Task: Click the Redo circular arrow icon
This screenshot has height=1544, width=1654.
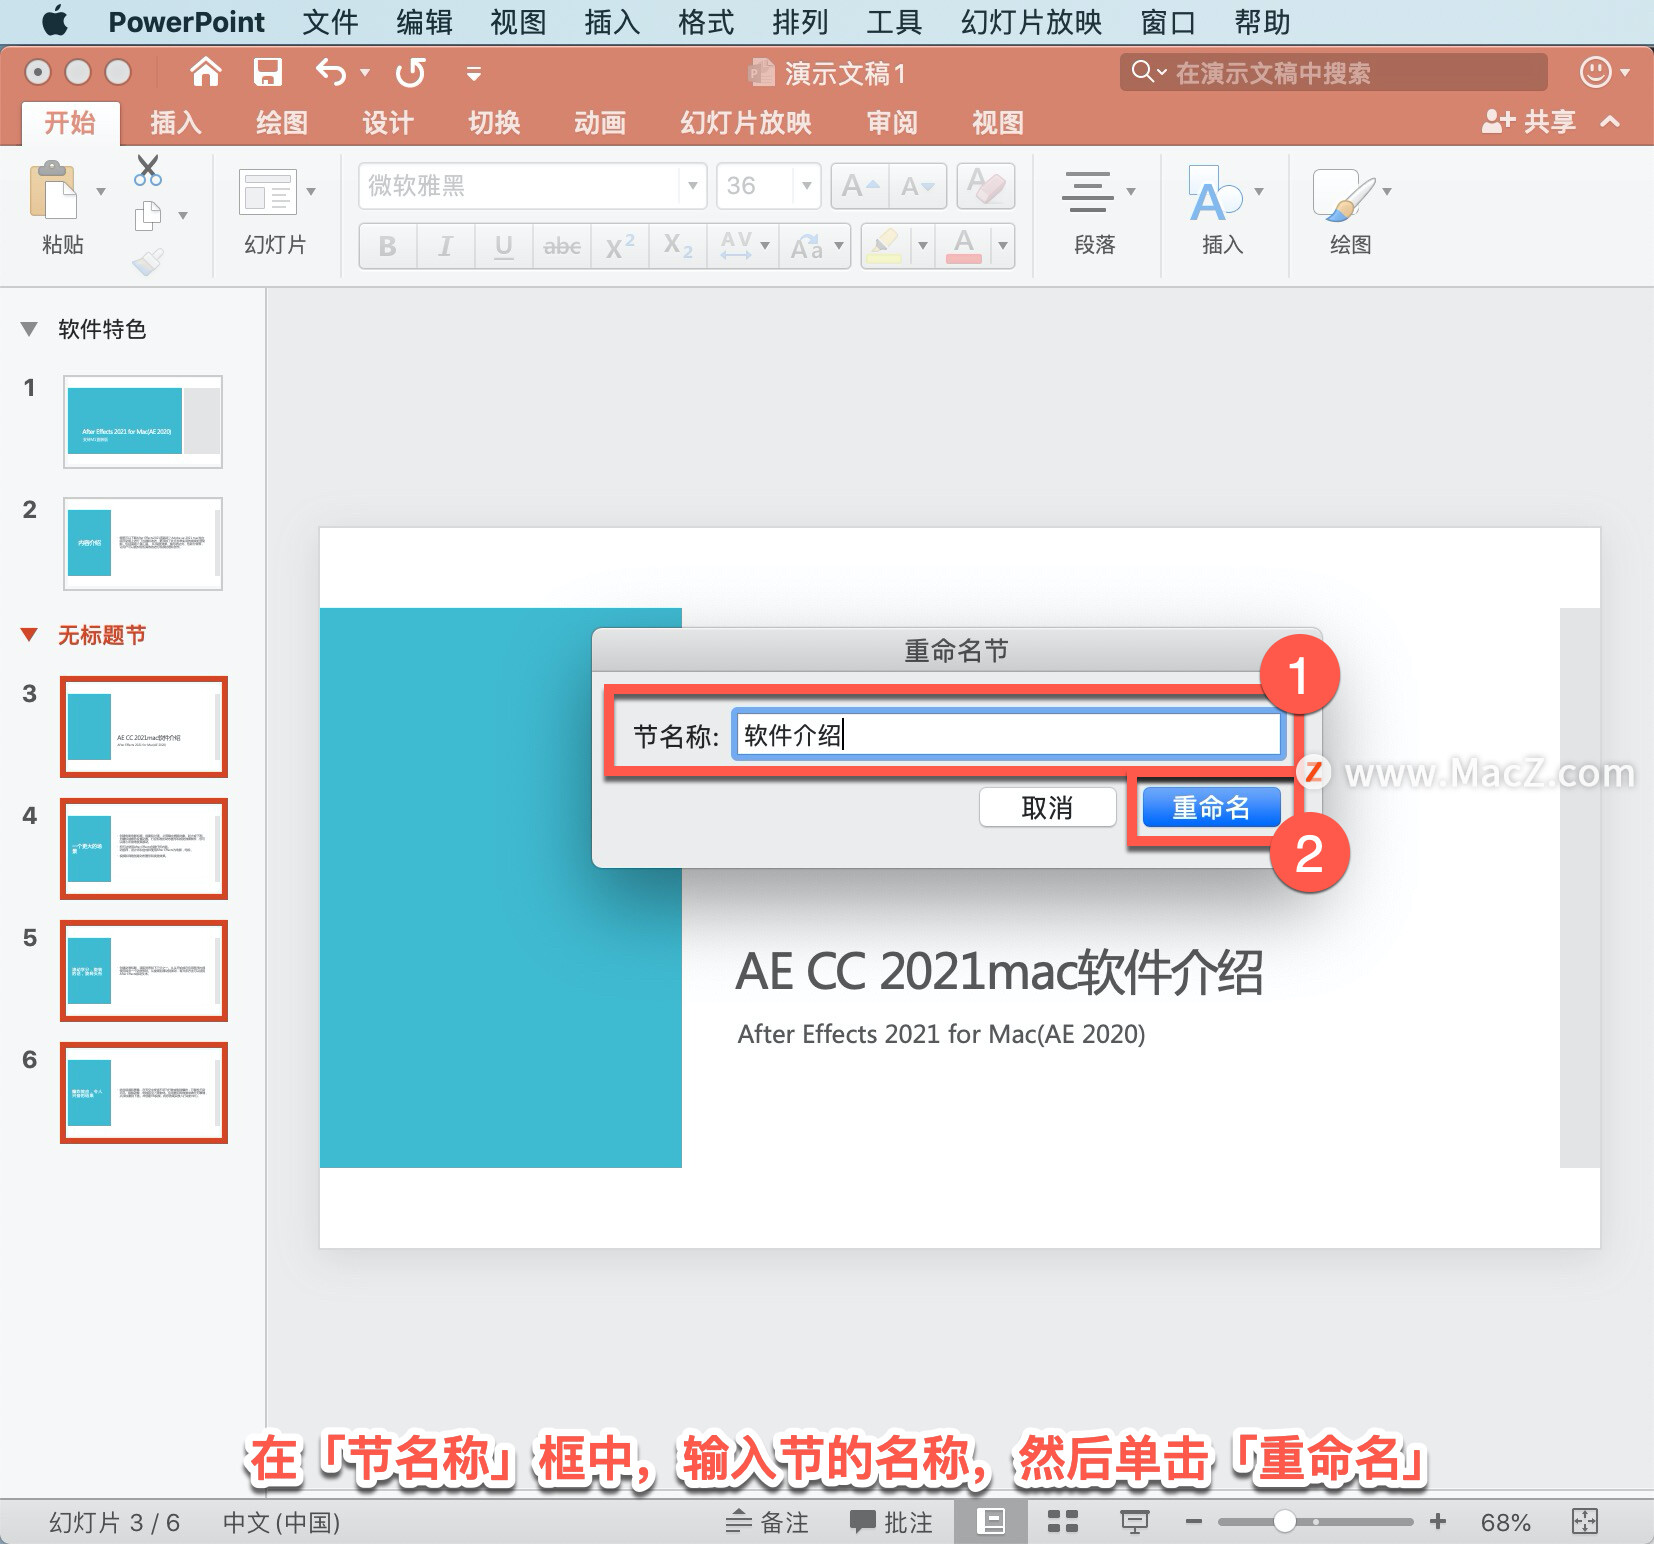Action: pos(410,72)
